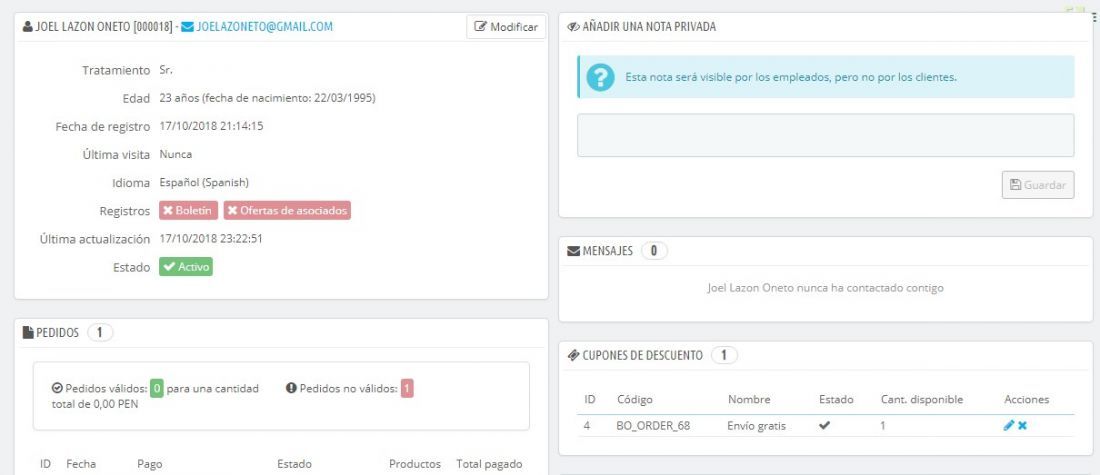The image size is (1100, 475).
Task: Click the Pedidos no válidos warning icon
Action: pos(292,388)
